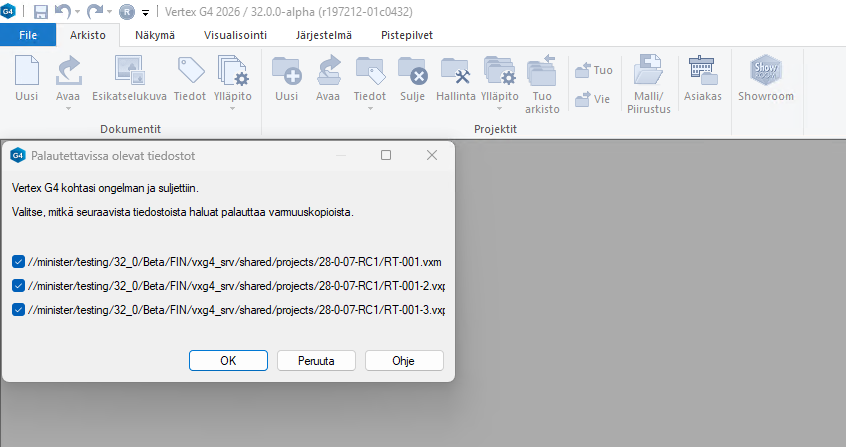Click the Vertex G4 application logo

point(8,11)
